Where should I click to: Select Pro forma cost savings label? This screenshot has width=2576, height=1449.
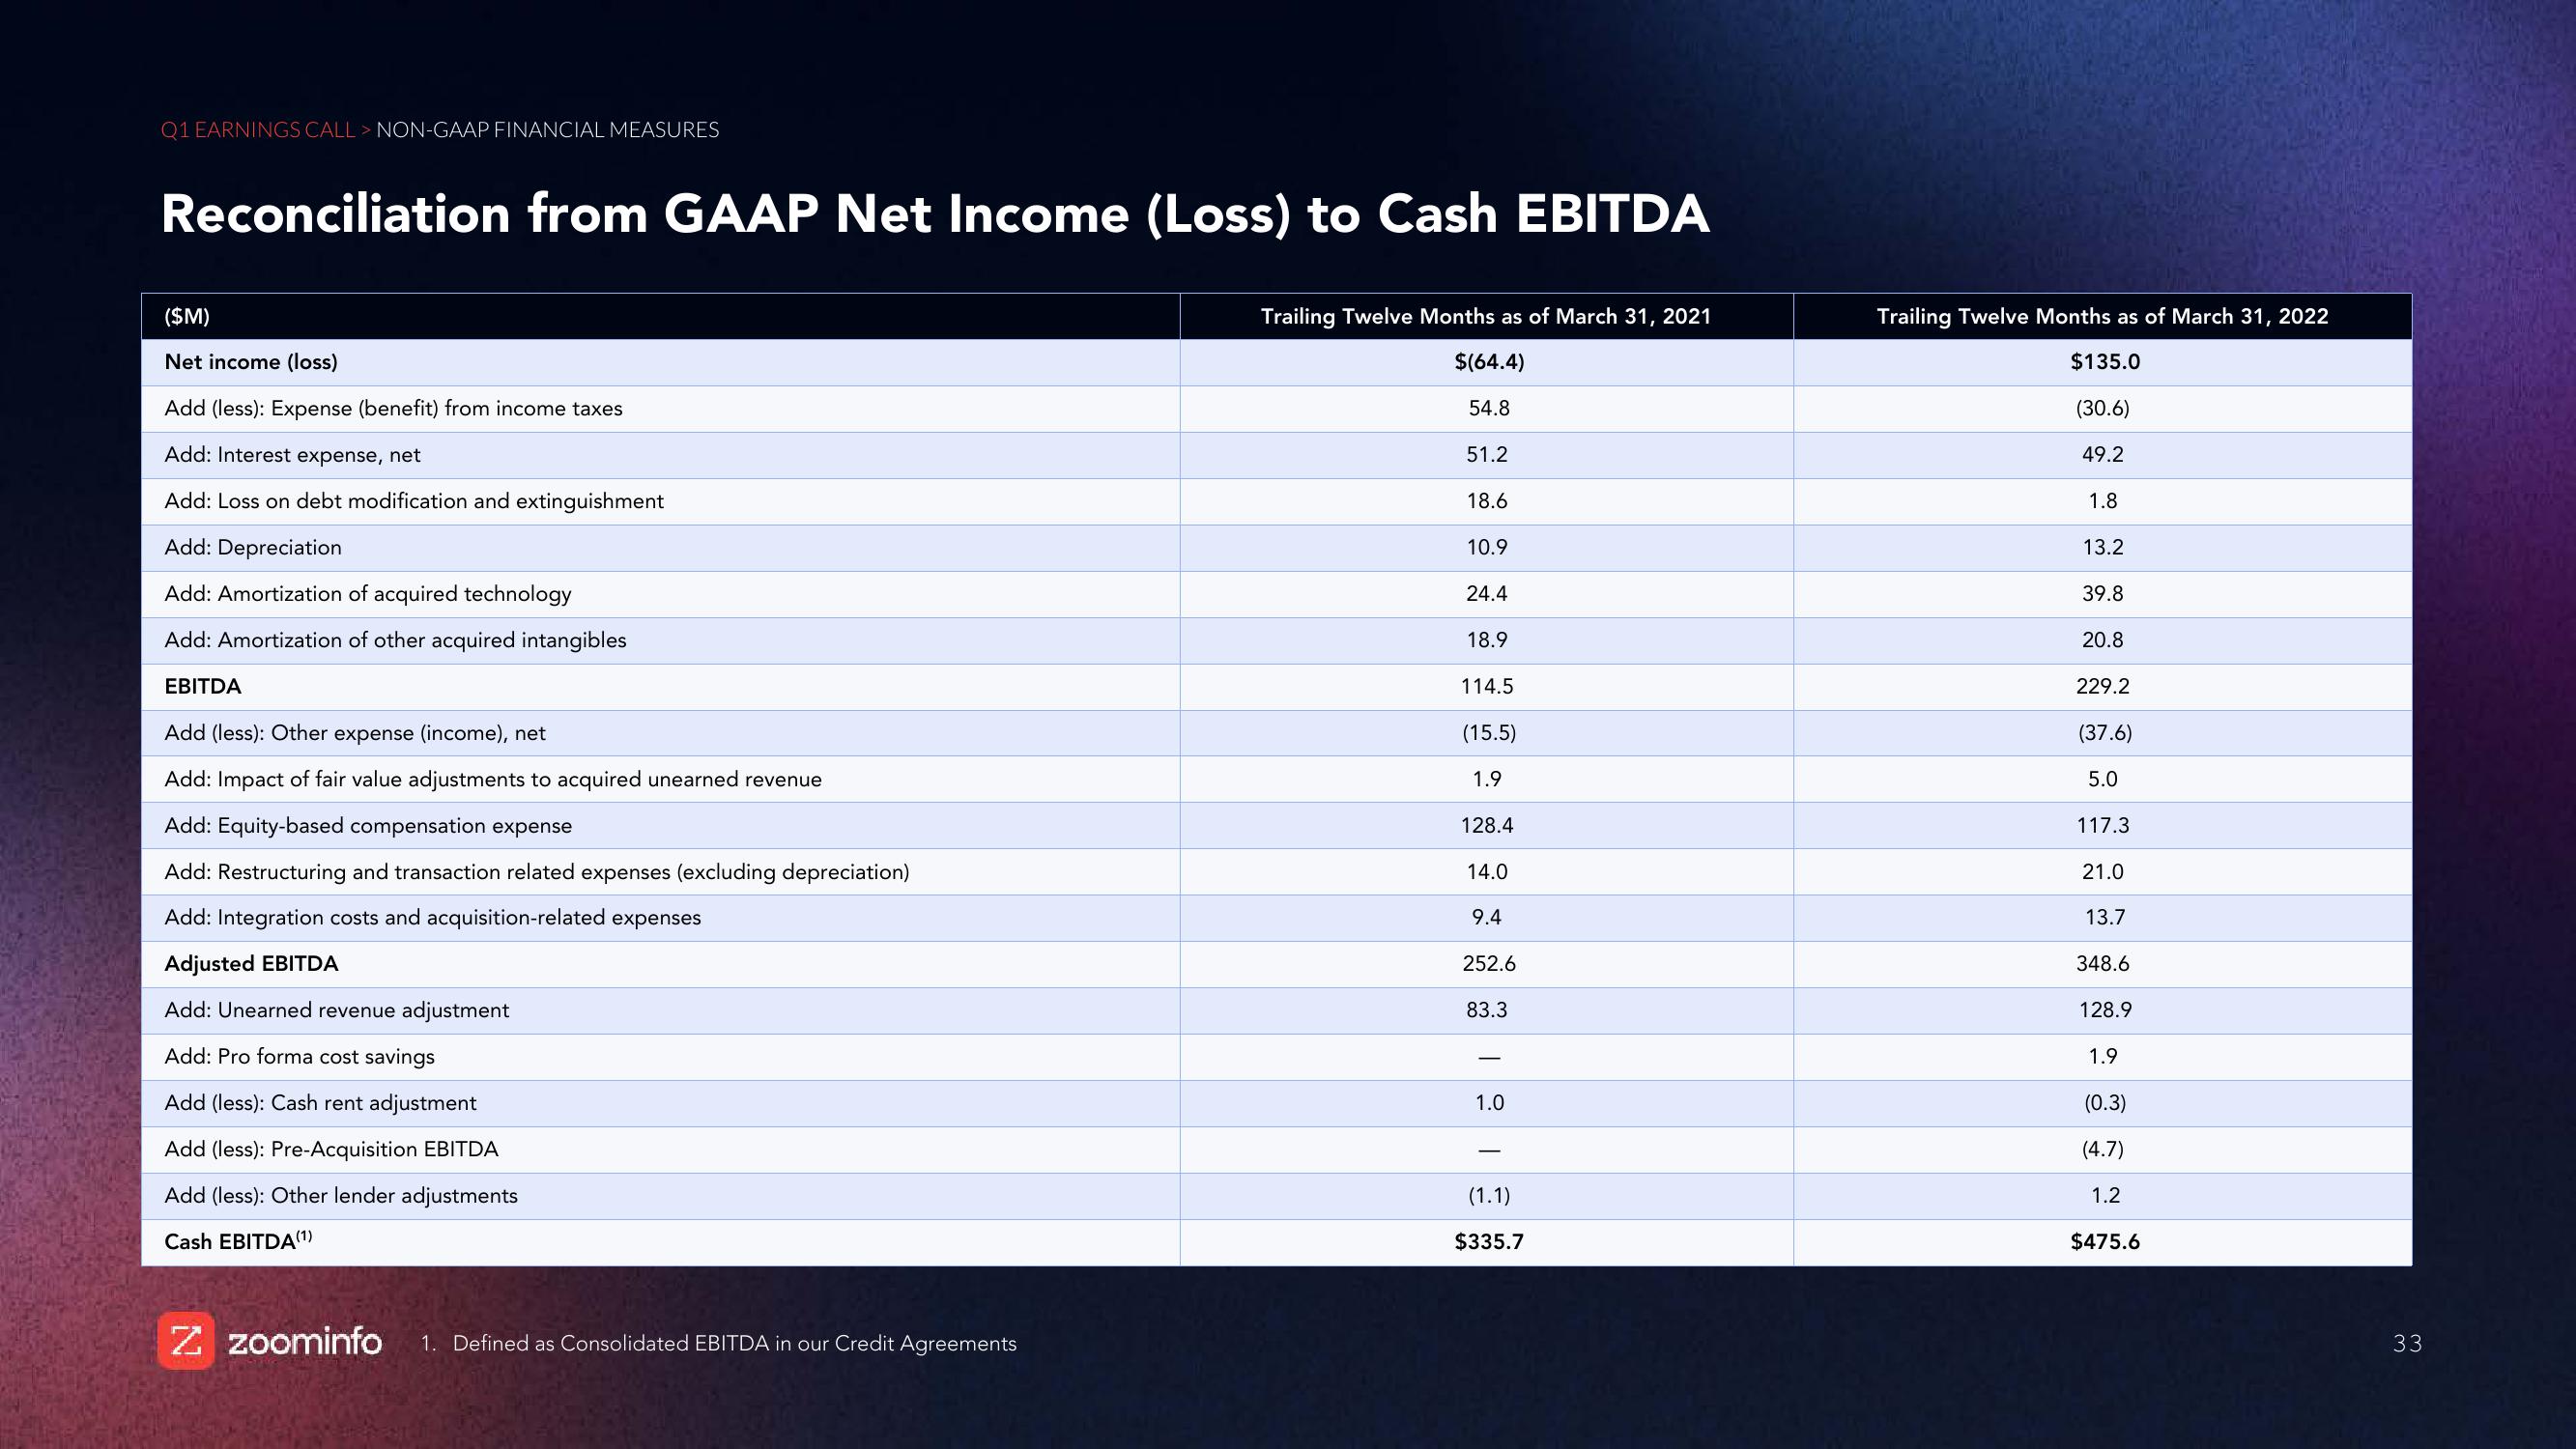(299, 1057)
